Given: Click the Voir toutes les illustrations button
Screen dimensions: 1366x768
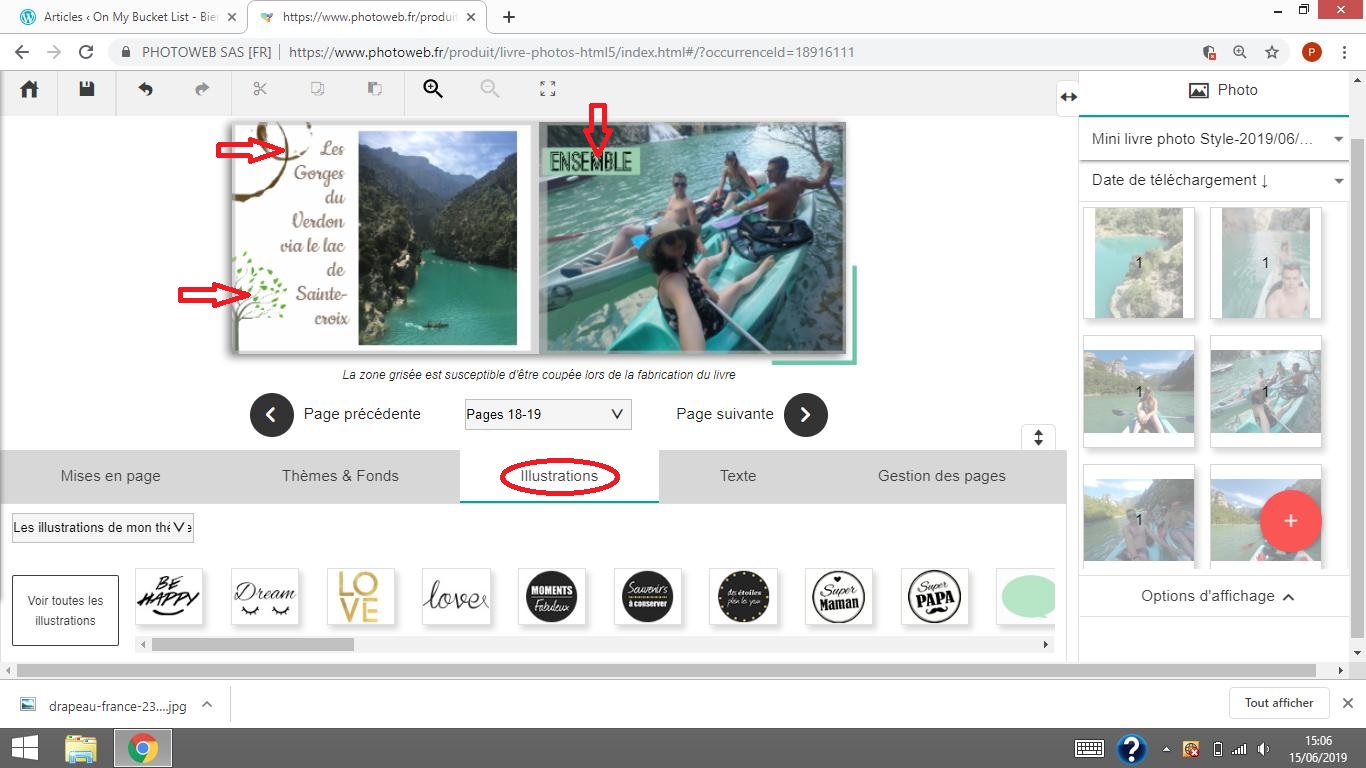Looking at the screenshot, I should (65, 610).
